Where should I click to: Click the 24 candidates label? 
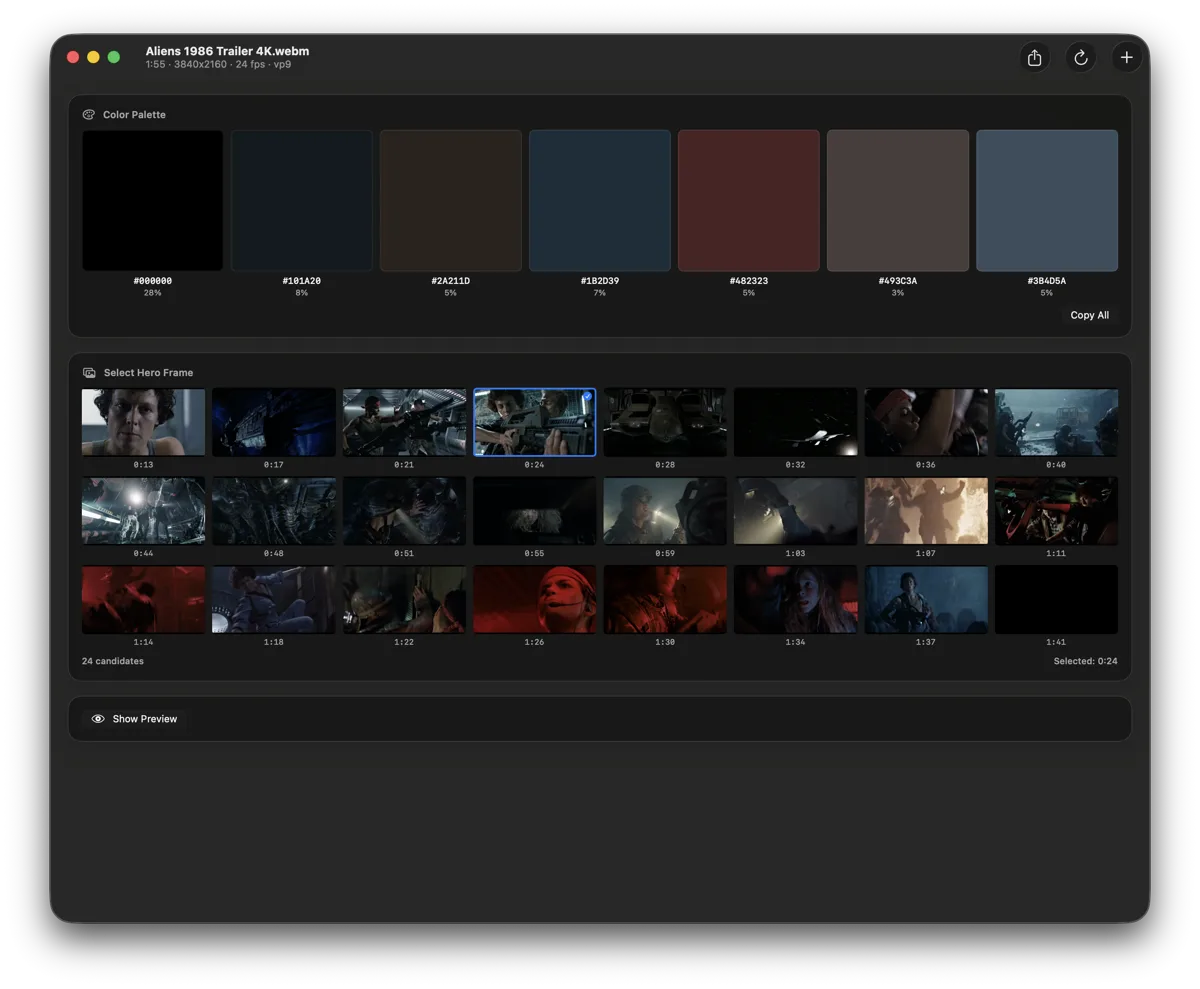click(113, 661)
